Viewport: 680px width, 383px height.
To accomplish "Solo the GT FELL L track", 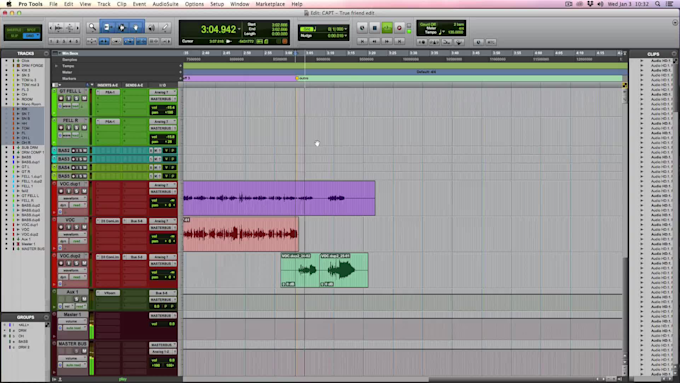I will coord(77,98).
